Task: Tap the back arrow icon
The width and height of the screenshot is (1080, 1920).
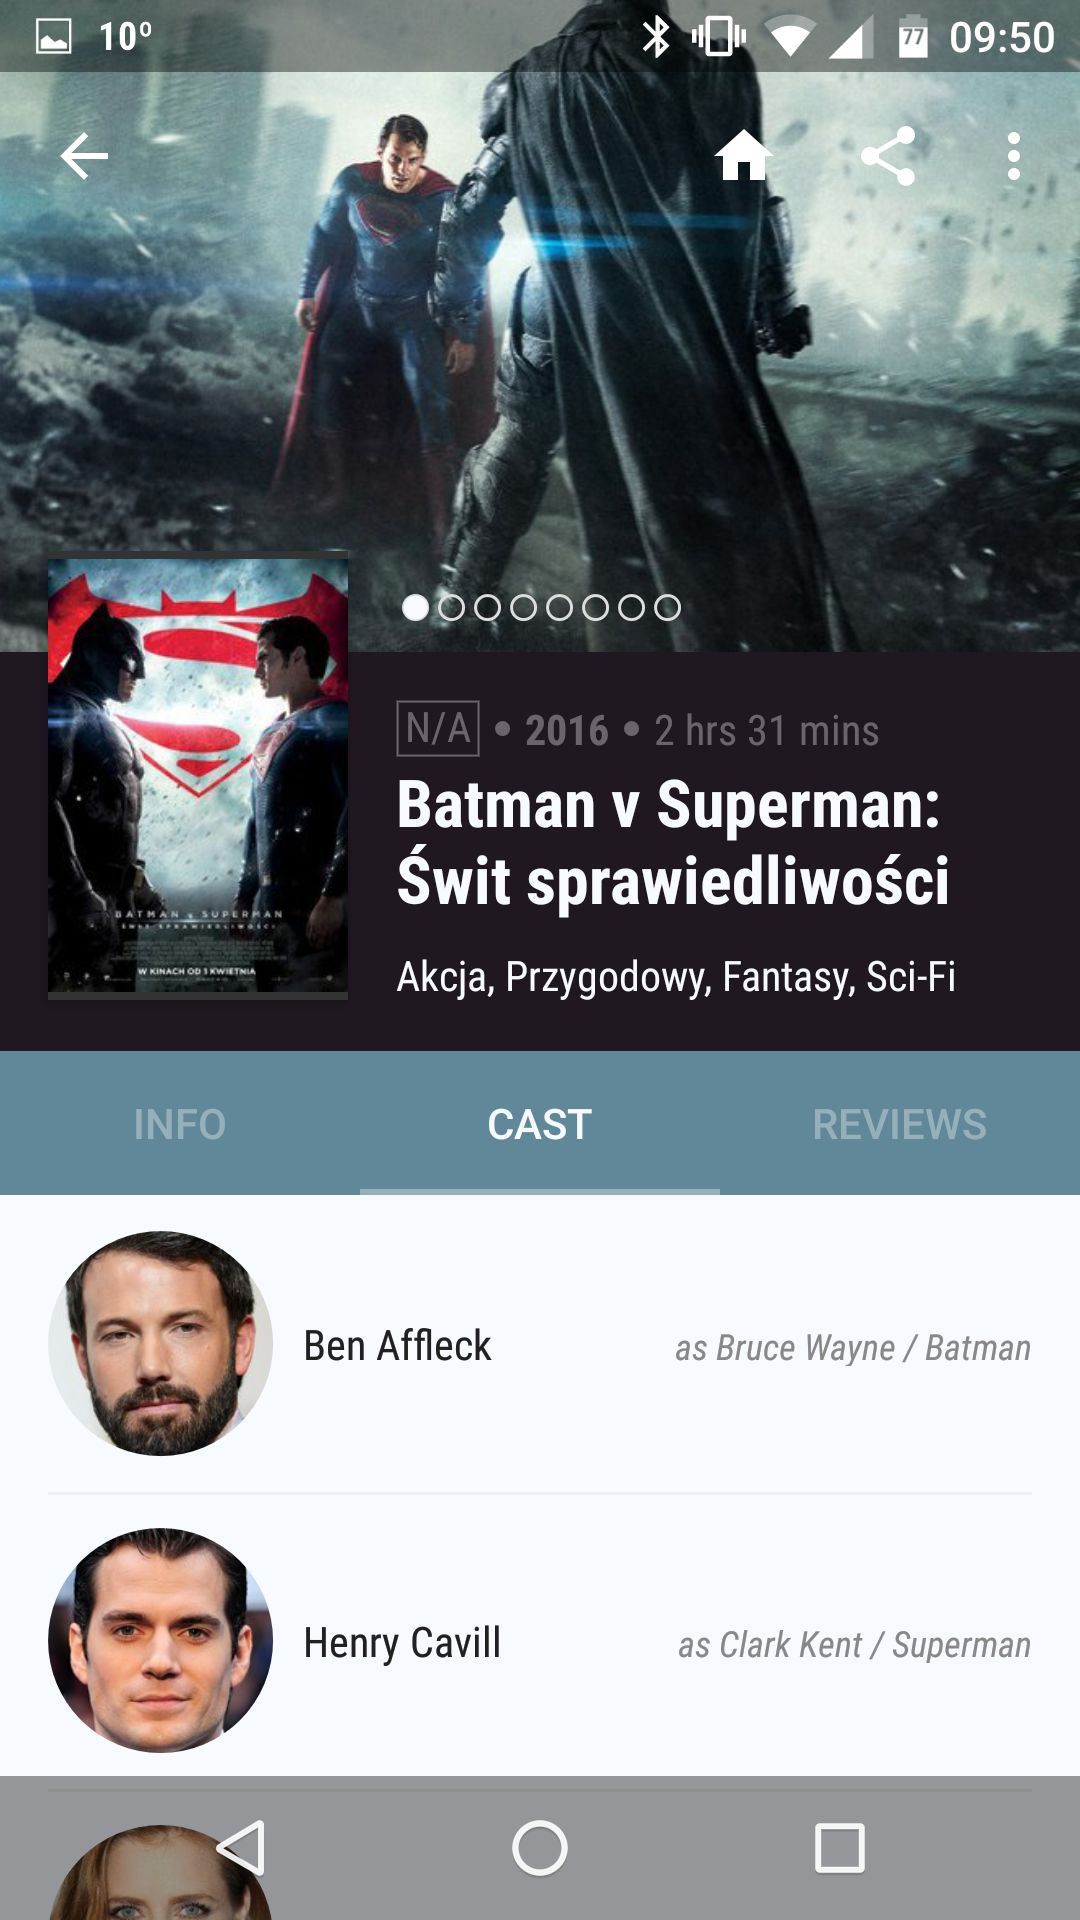Action: [x=84, y=157]
